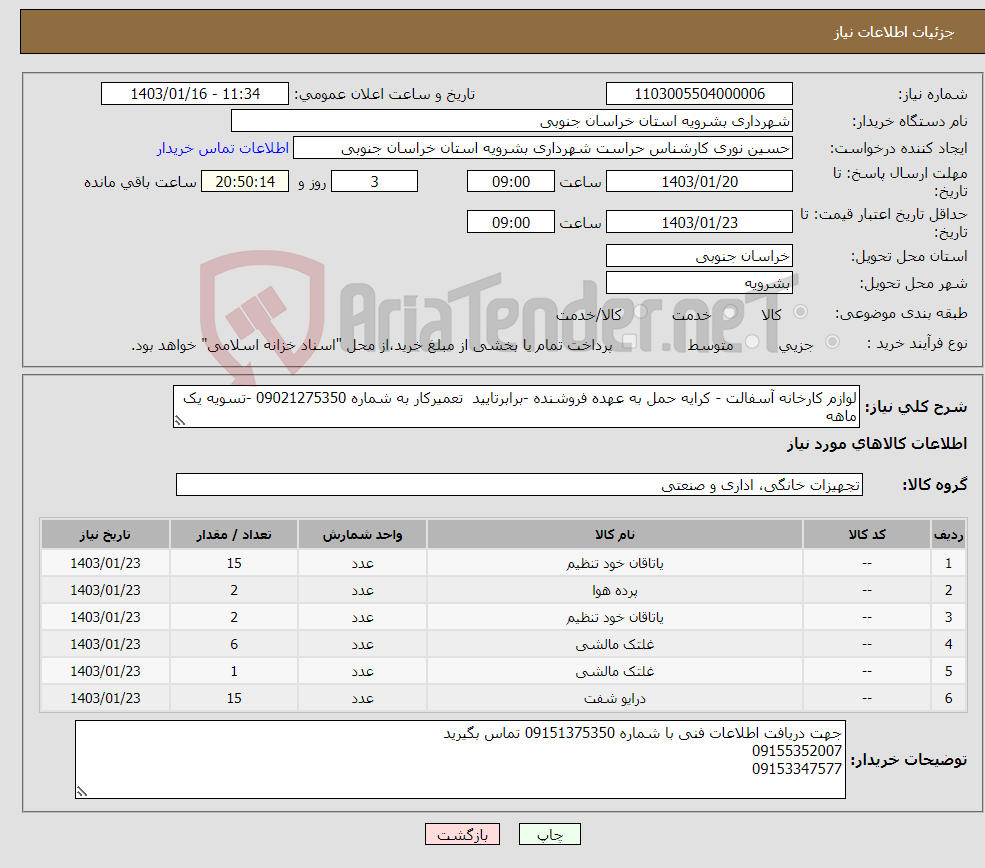Select the کالا radio button
The width and height of the screenshot is (985, 868).
click(800, 312)
